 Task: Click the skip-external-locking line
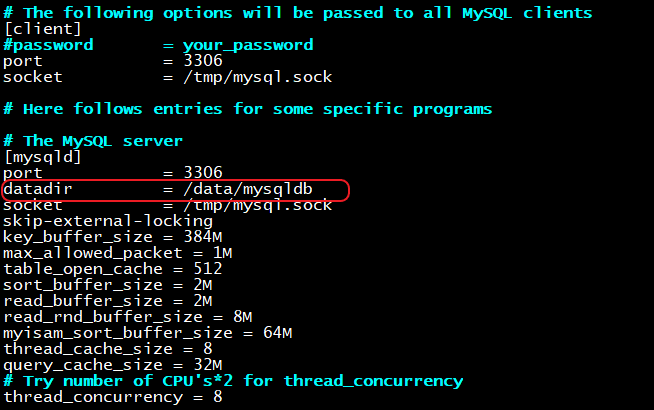[108, 221]
